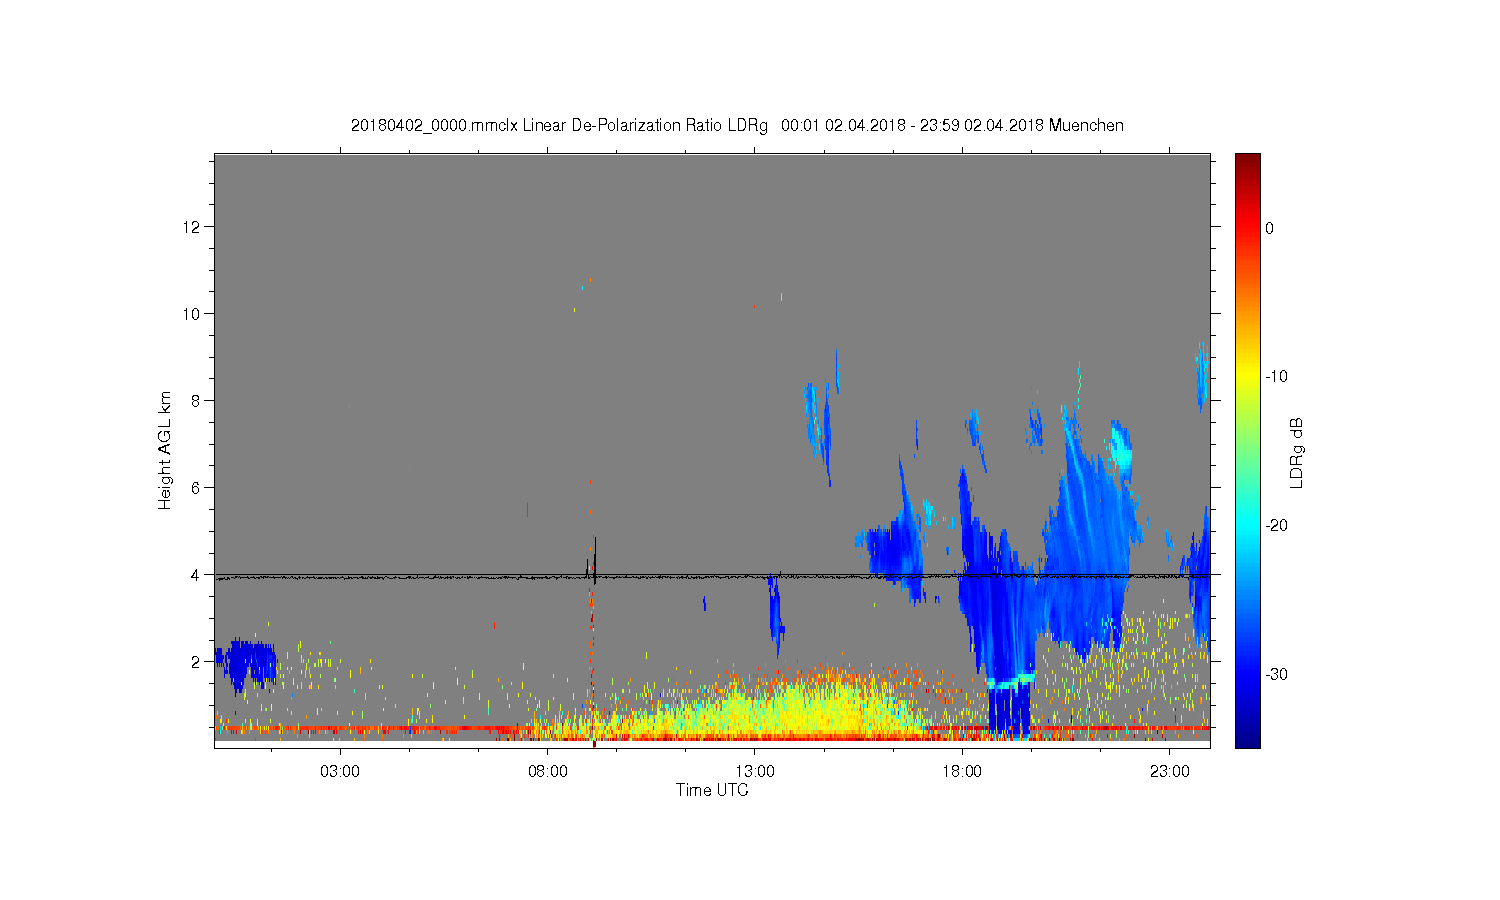Click the colorbar tick label -20

point(1276,526)
